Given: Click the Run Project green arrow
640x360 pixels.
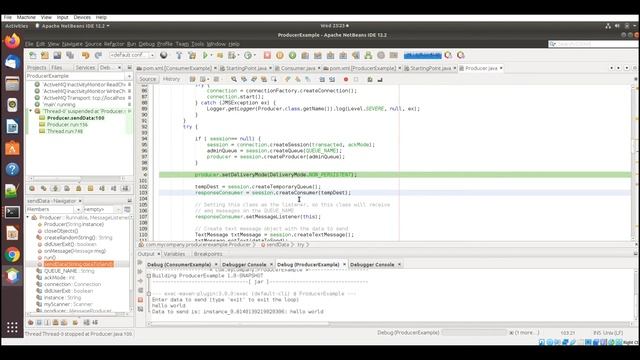Looking at the screenshot, I should pyautogui.click(x=206, y=55).
